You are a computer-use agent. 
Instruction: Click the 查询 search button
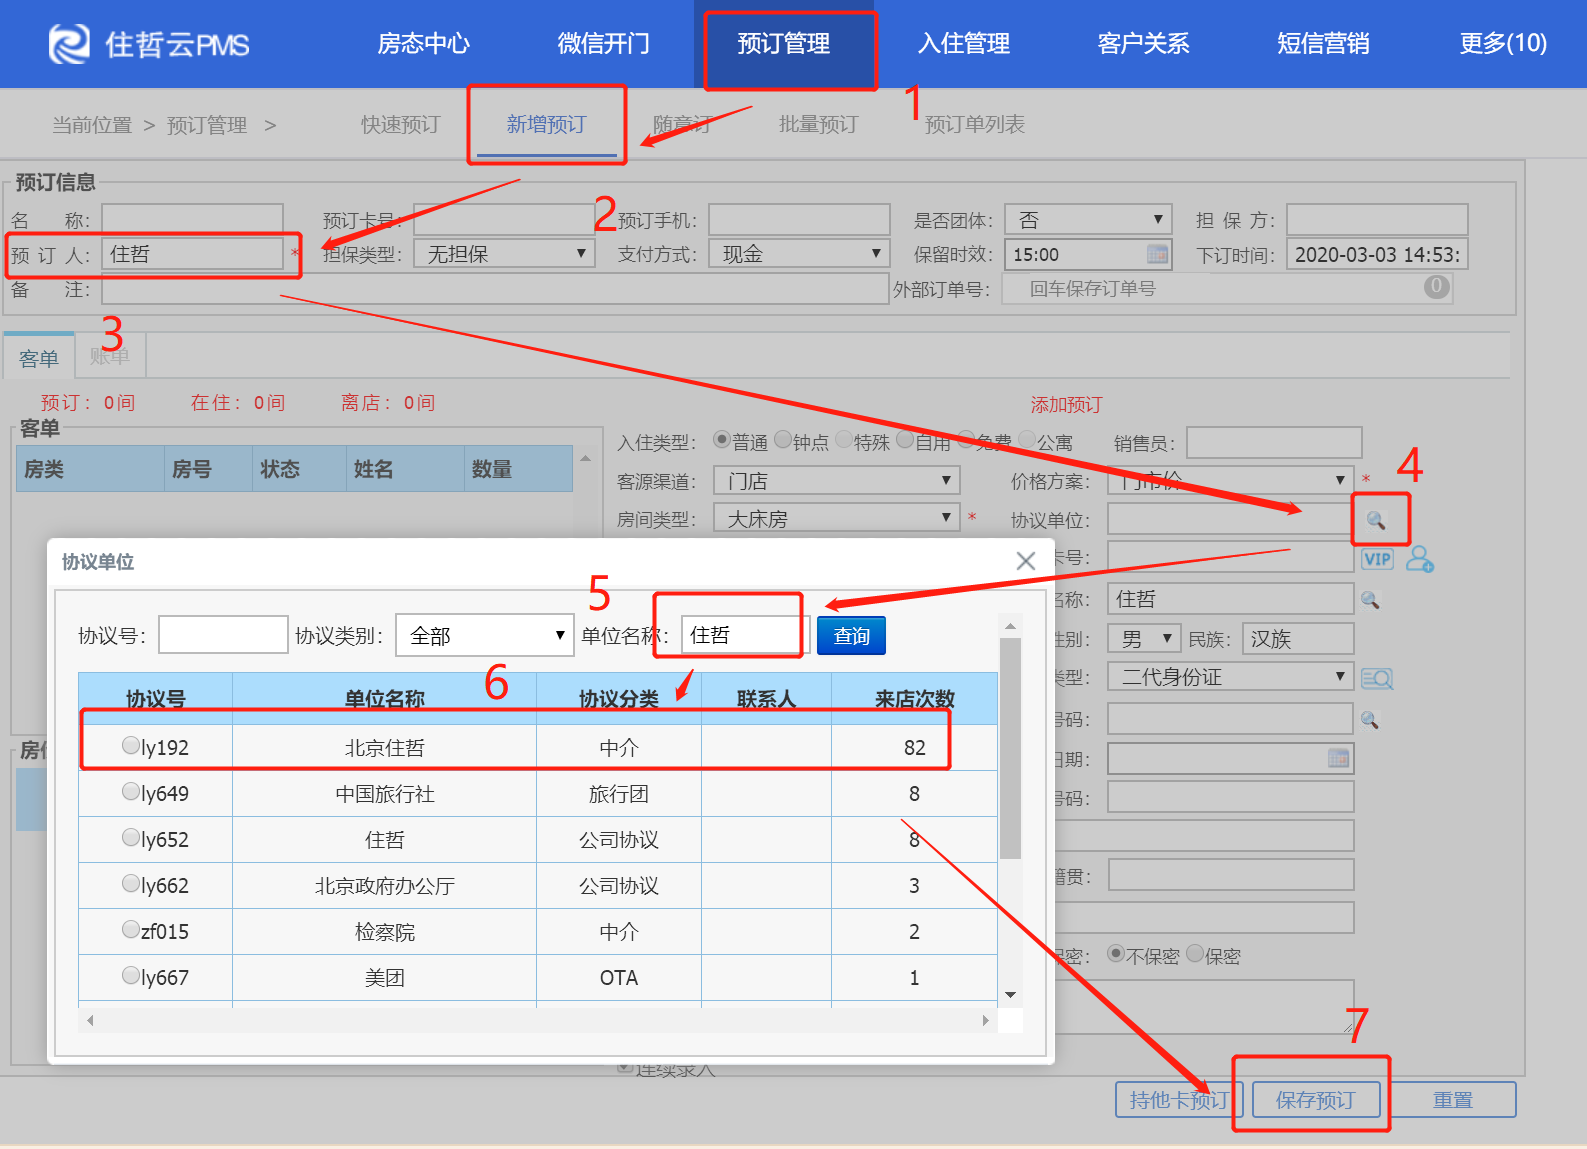coord(851,636)
